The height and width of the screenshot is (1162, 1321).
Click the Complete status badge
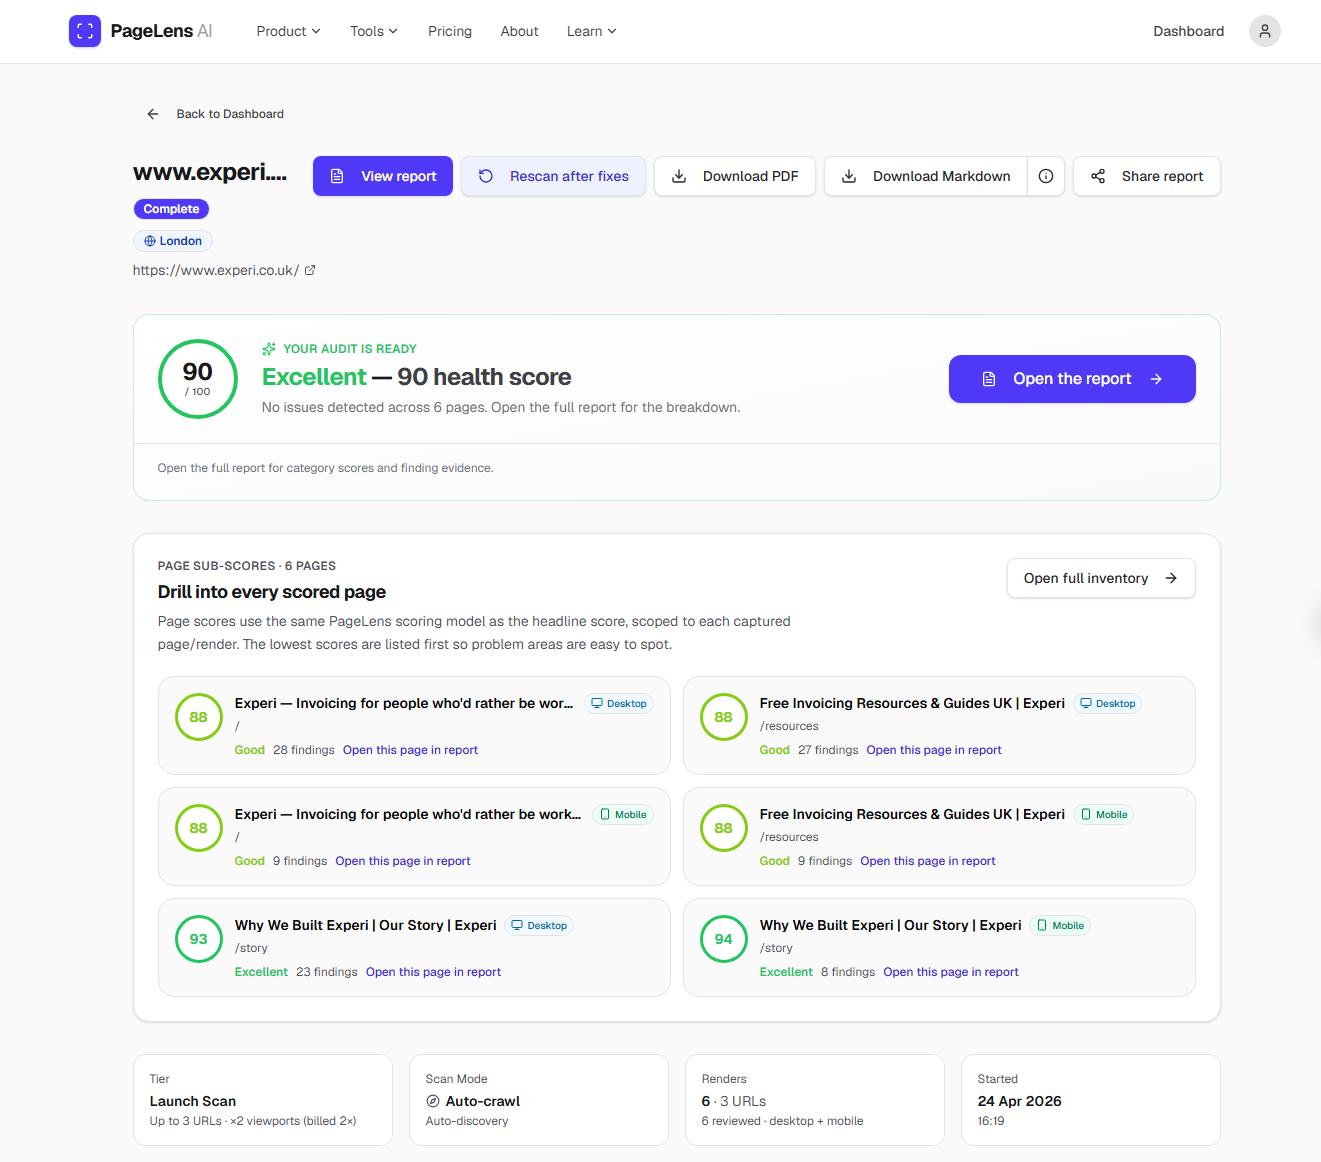point(171,209)
